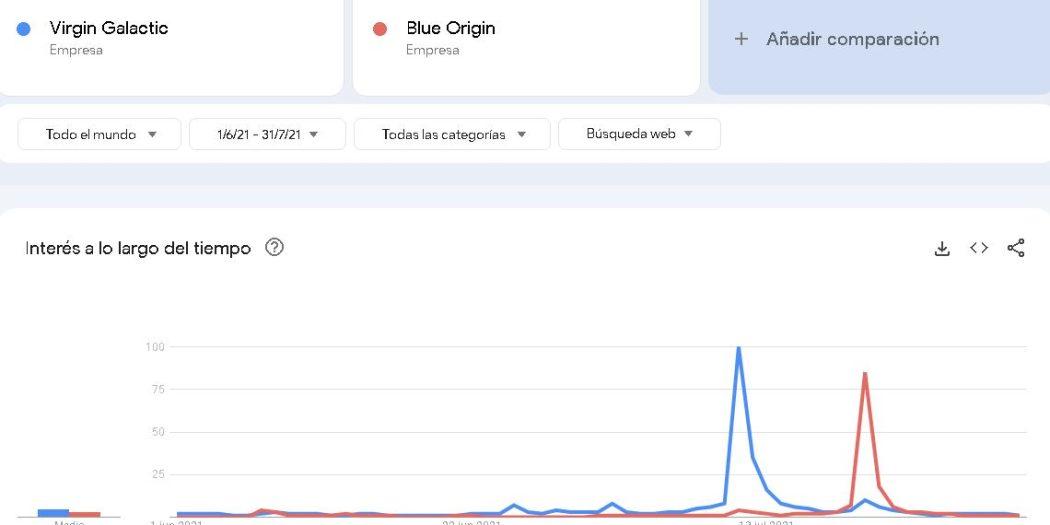Click the red average bar for Blue Origin
The width and height of the screenshot is (1050, 525).
point(85,514)
